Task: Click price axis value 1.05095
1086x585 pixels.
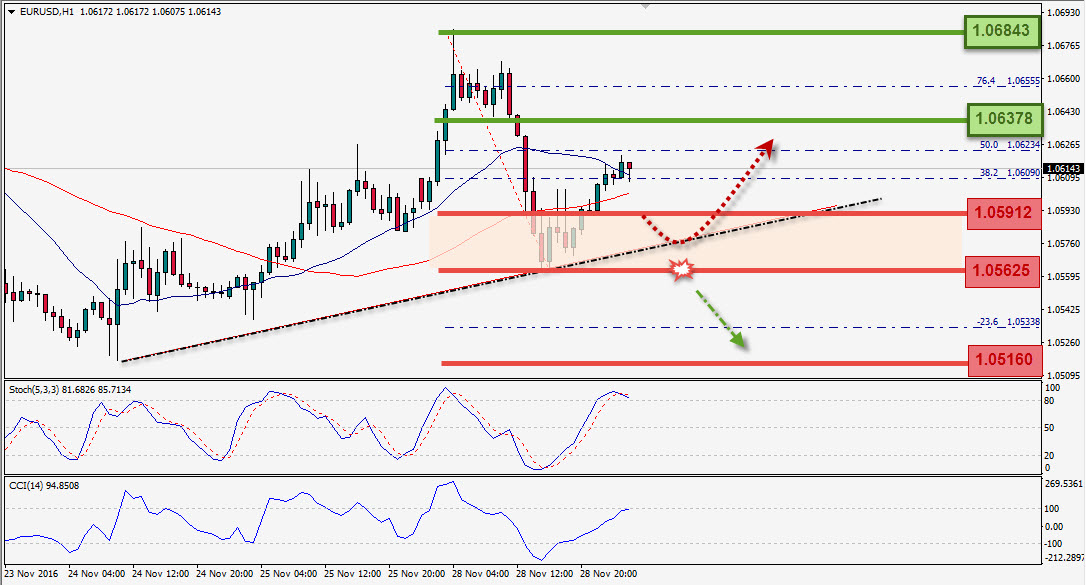Action: tap(1063, 376)
